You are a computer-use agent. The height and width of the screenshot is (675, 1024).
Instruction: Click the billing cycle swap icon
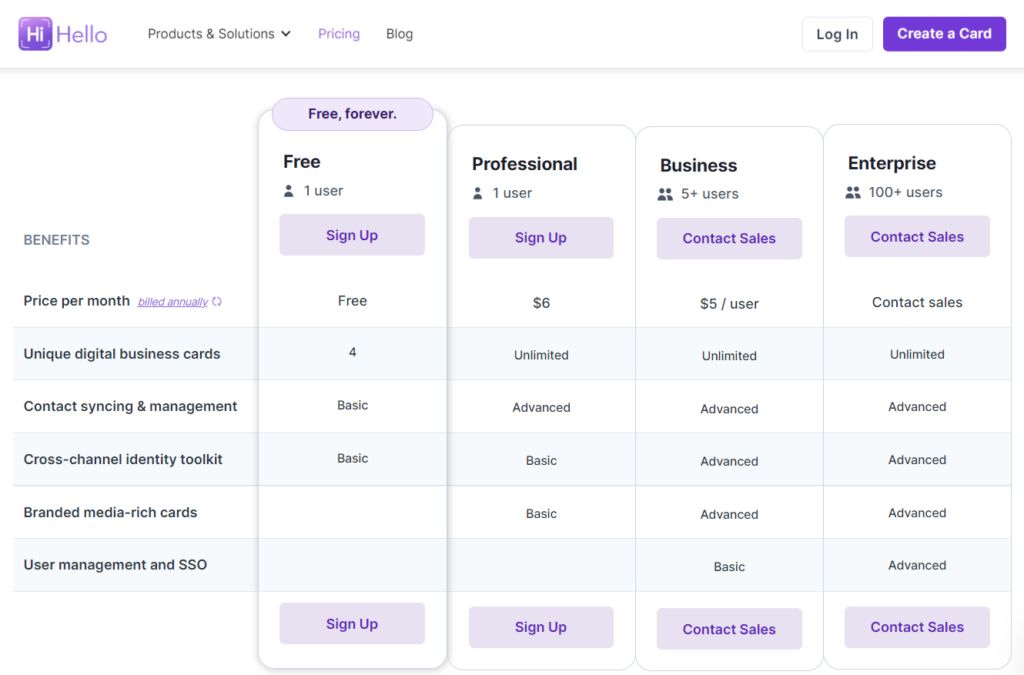coord(217,302)
